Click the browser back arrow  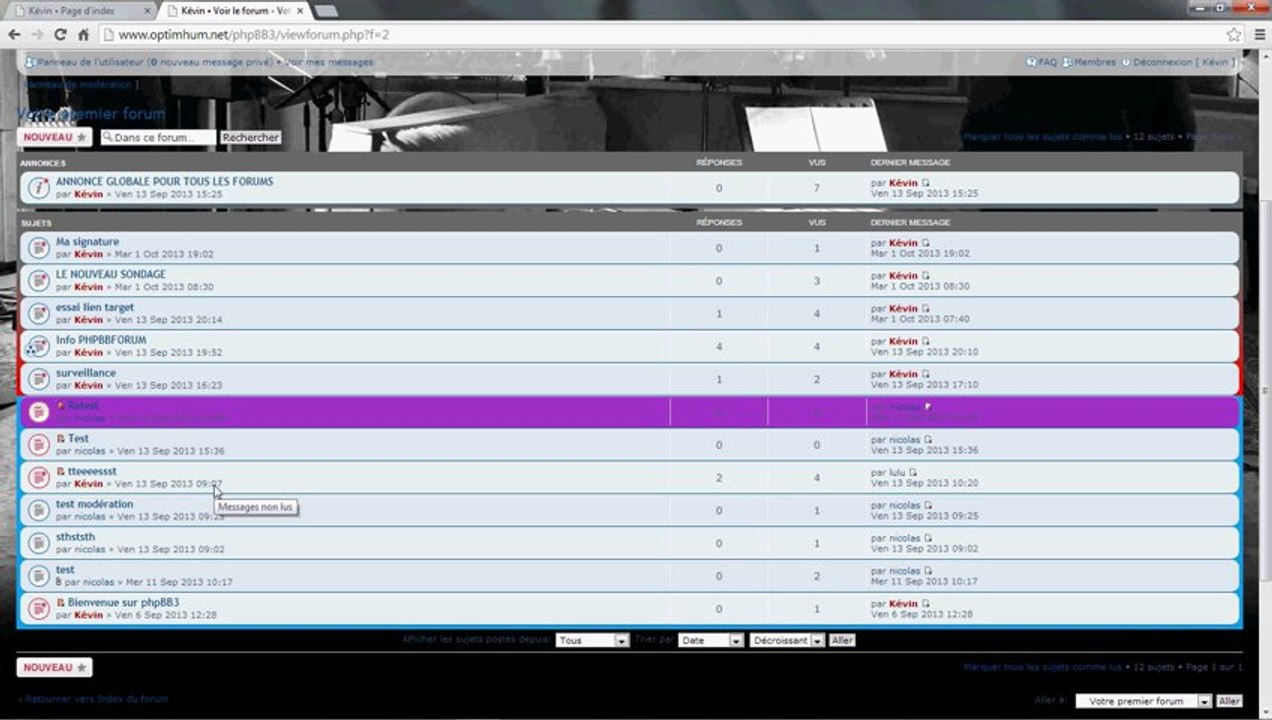(14, 34)
